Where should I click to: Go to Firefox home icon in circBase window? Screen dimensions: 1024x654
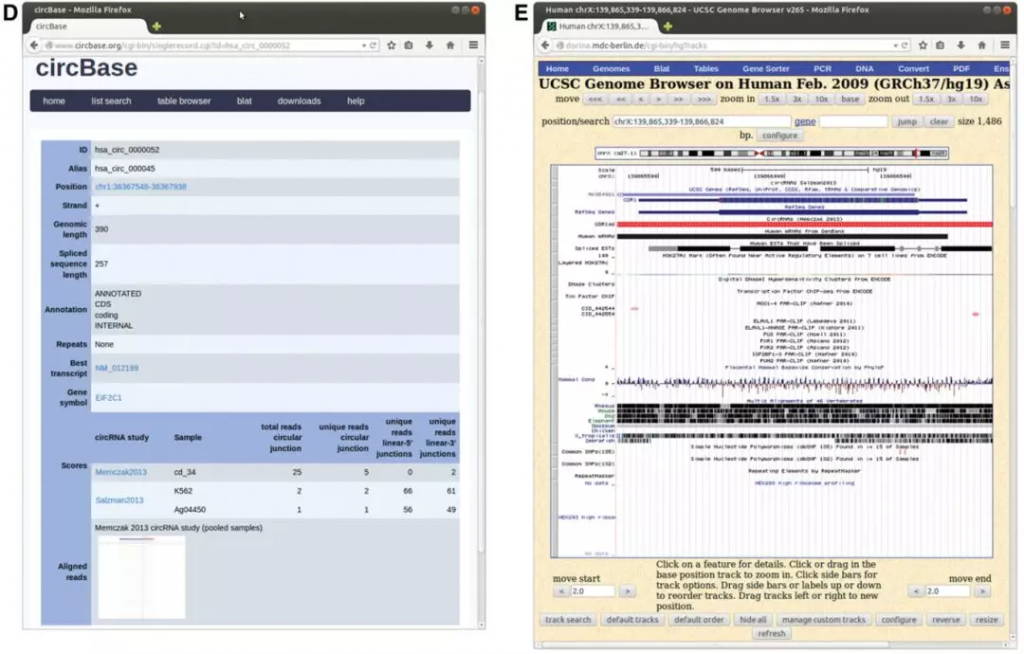pyautogui.click(x=450, y=45)
